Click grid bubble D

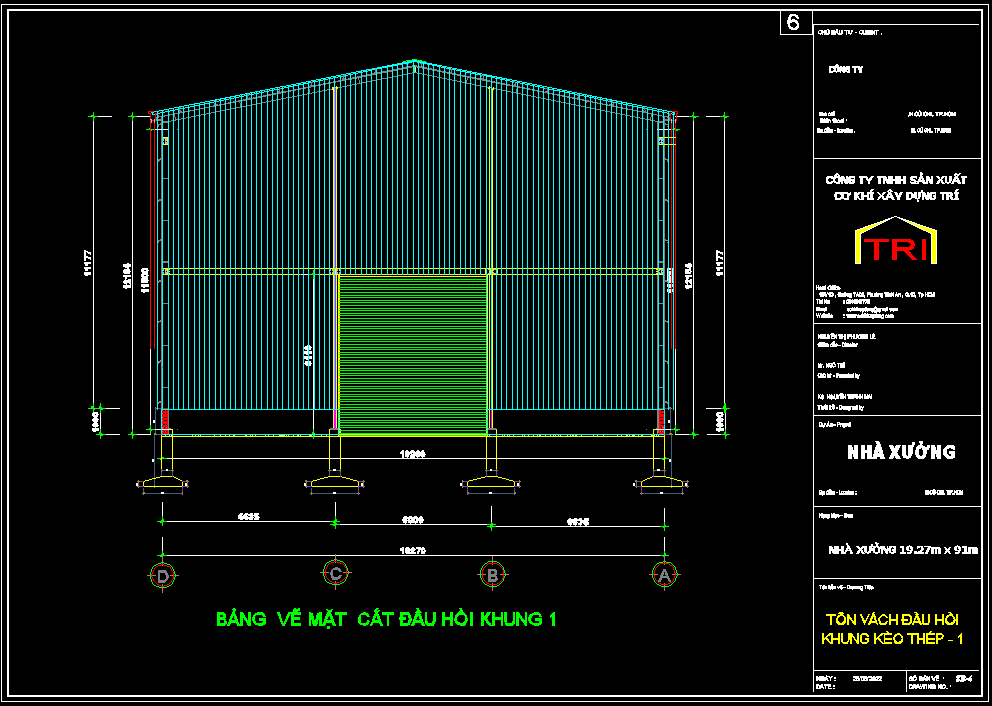click(x=163, y=576)
